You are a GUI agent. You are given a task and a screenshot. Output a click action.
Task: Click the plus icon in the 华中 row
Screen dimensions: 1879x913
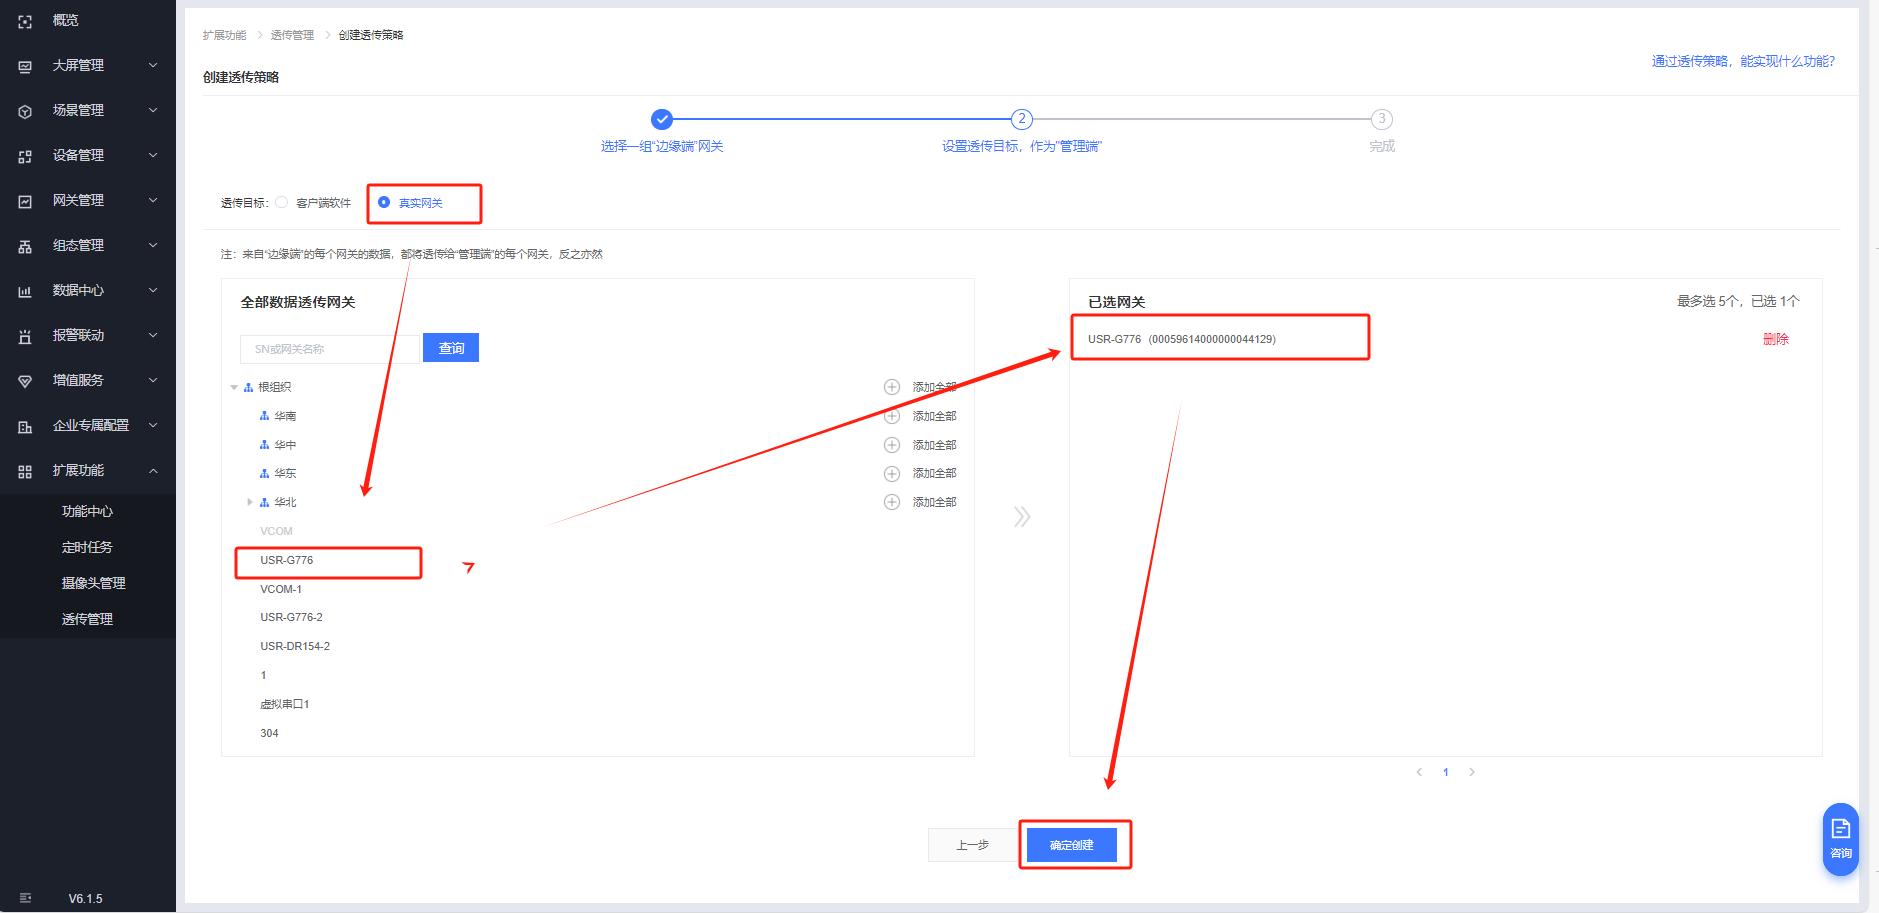892,445
